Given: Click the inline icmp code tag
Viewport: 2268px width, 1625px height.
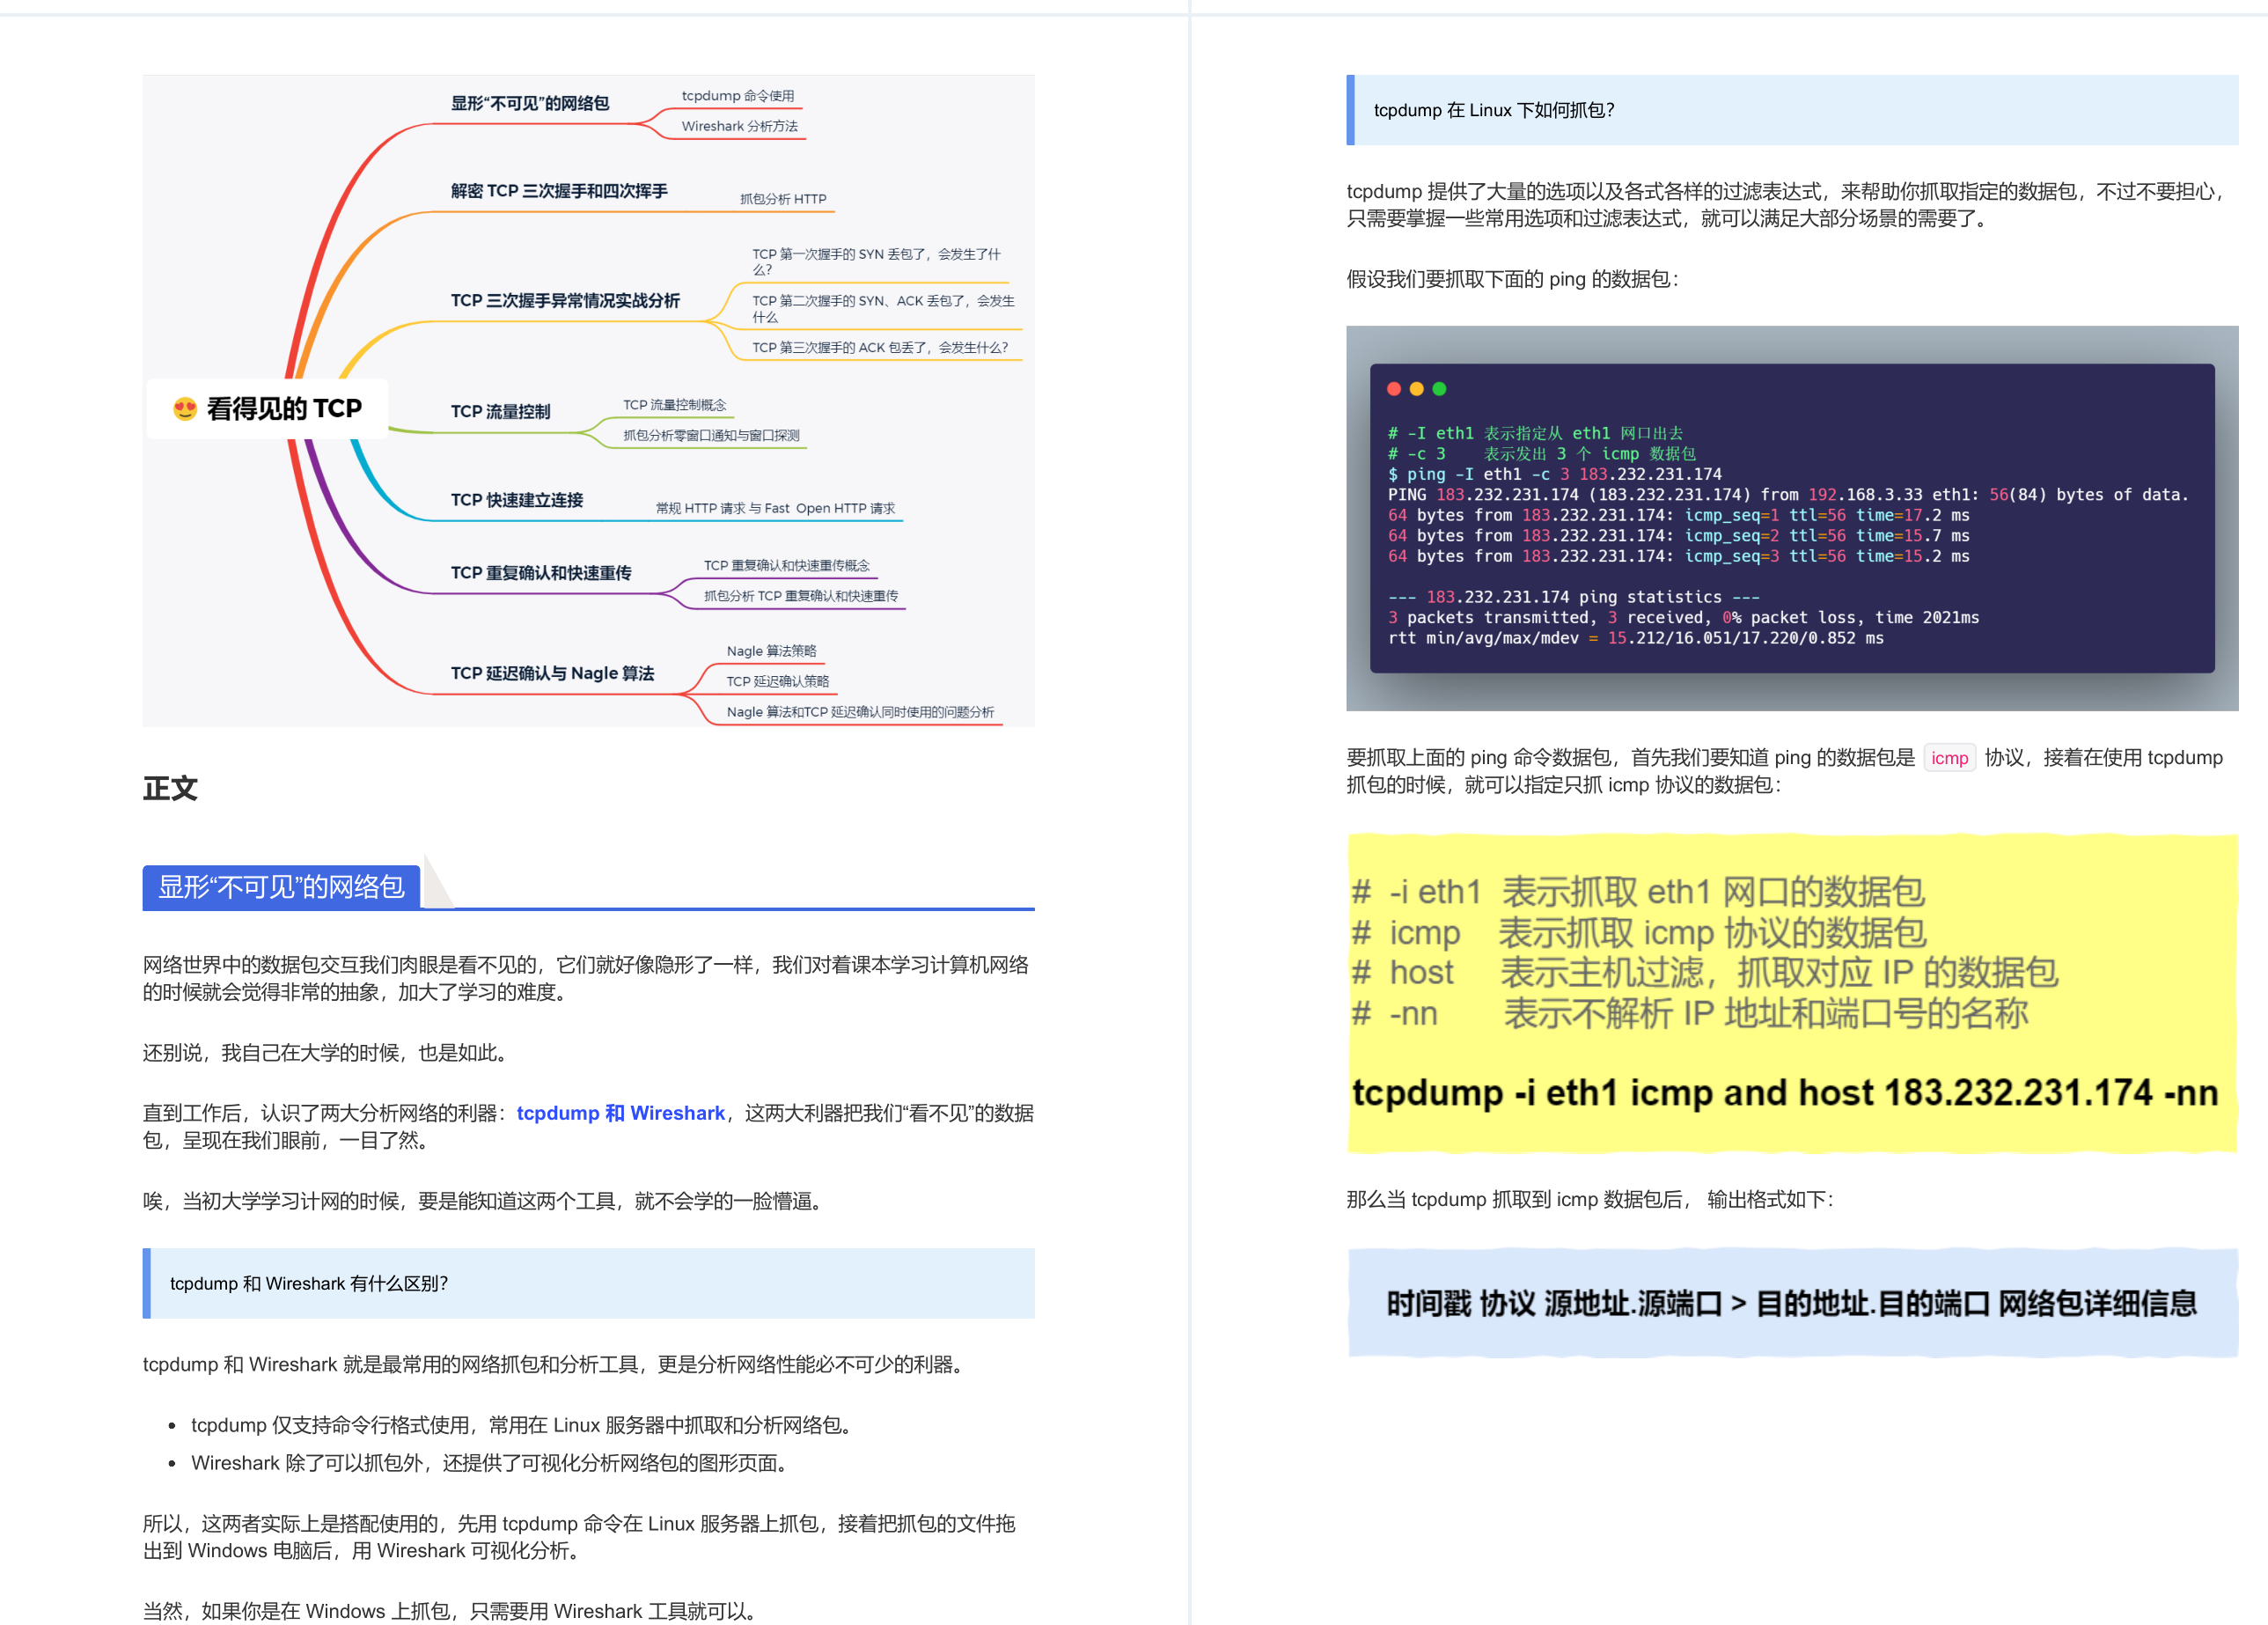Looking at the screenshot, I should [1949, 758].
